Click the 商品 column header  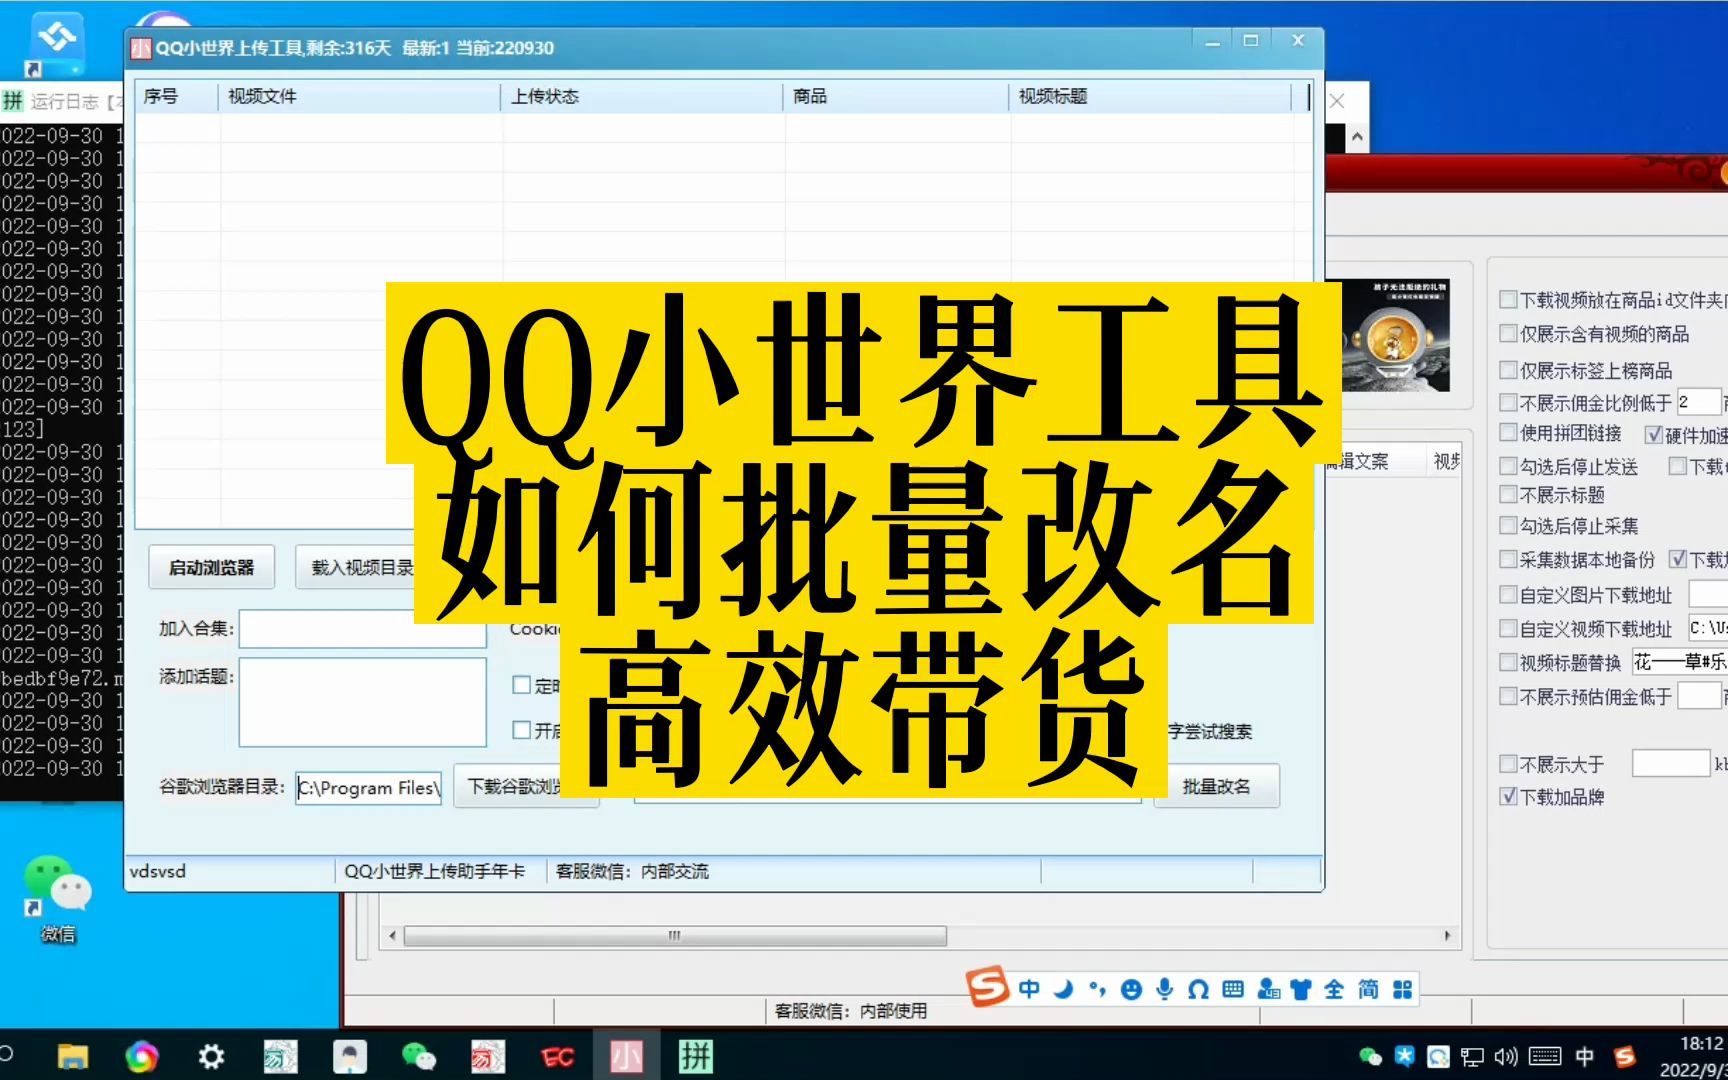tap(895, 96)
